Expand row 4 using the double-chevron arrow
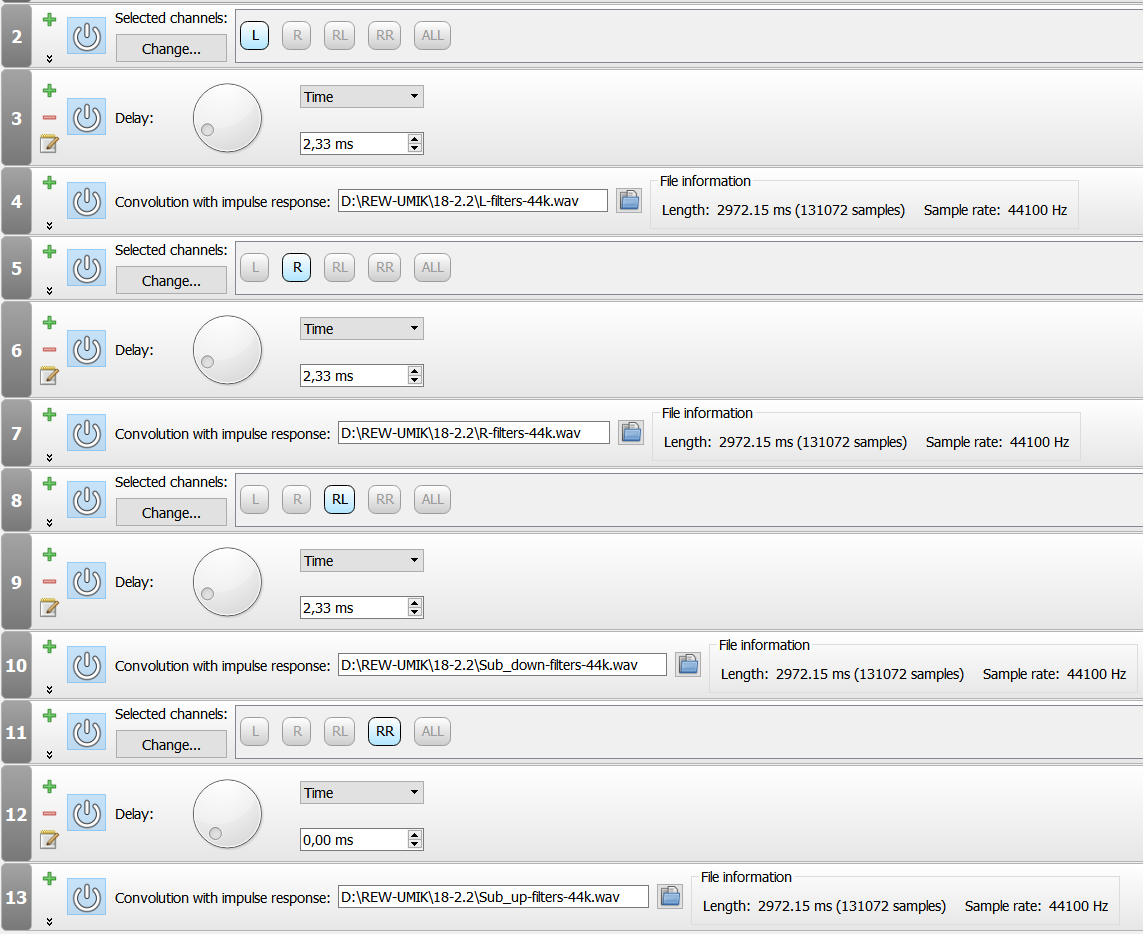This screenshot has width=1143, height=934. [49, 226]
